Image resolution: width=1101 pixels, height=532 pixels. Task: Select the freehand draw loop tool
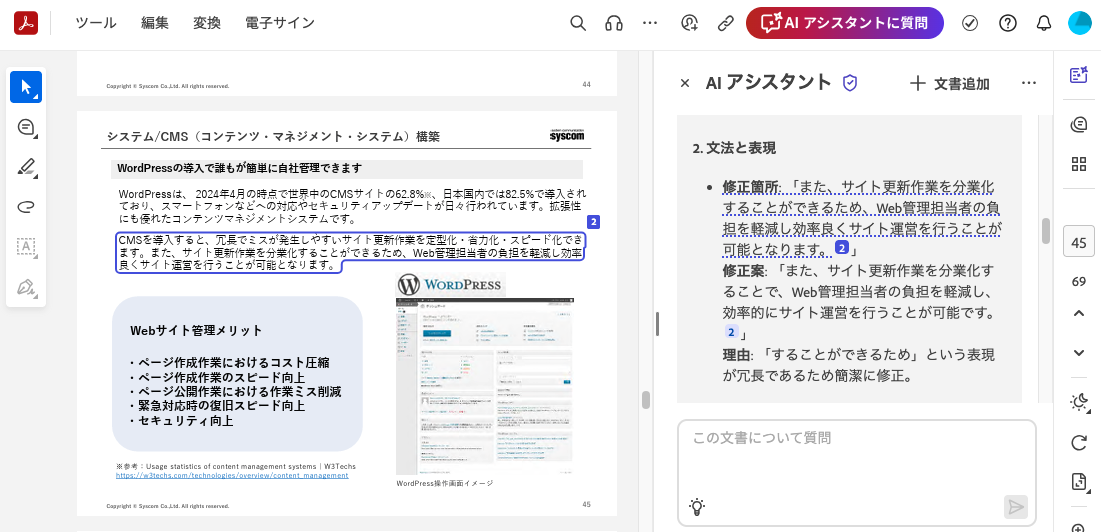(26, 206)
